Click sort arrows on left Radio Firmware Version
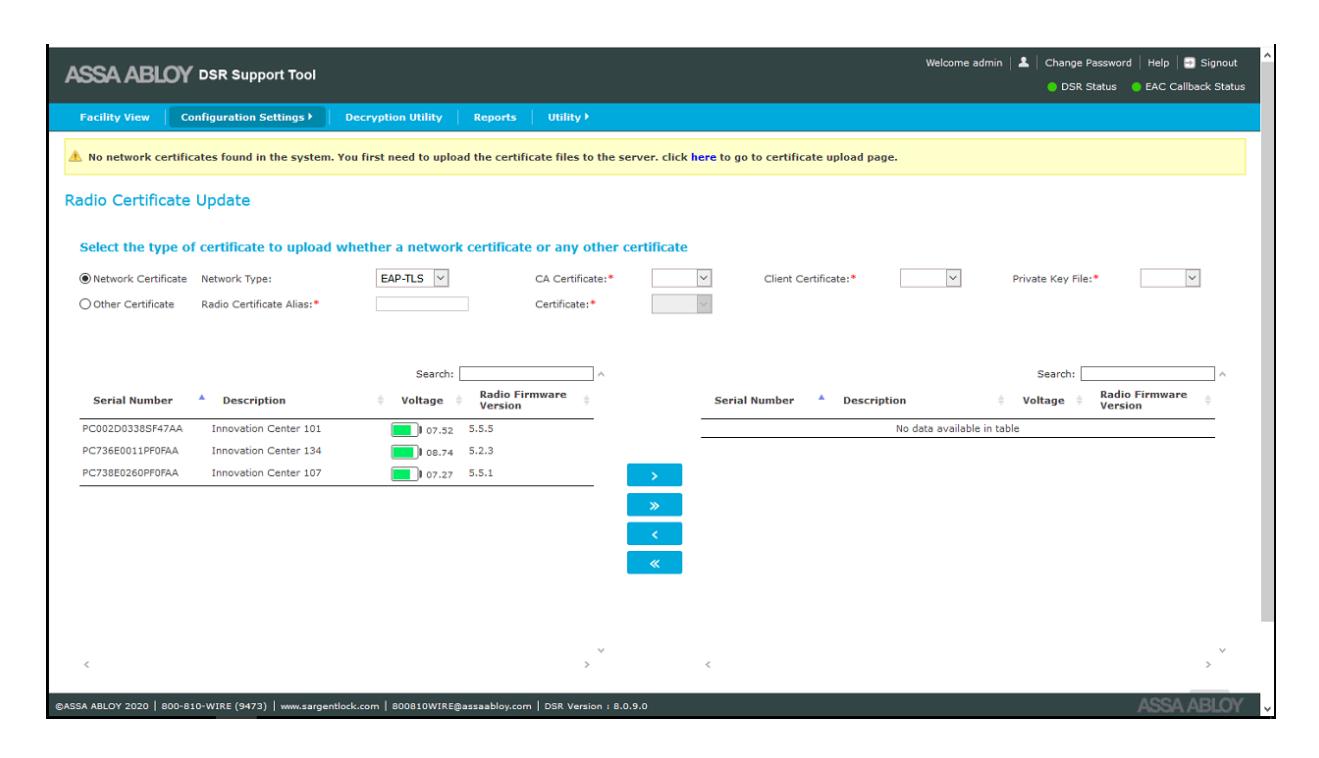This screenshot has width=1319, height=758. pyautogui.click(x=587, y=401)
